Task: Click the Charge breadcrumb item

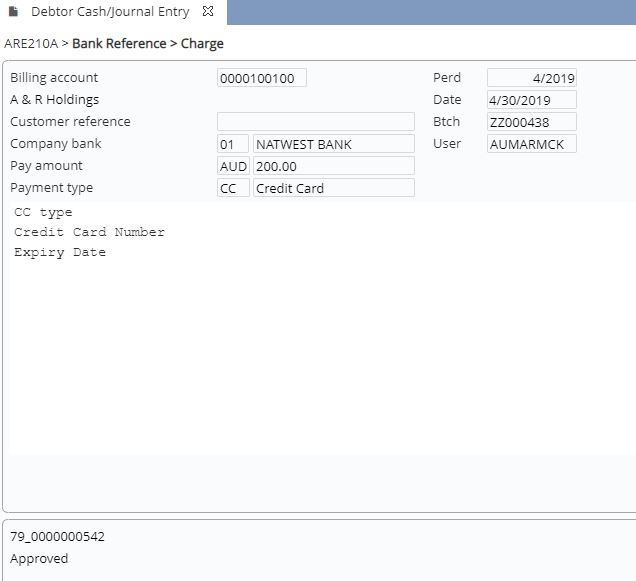Action: [202, 44]
